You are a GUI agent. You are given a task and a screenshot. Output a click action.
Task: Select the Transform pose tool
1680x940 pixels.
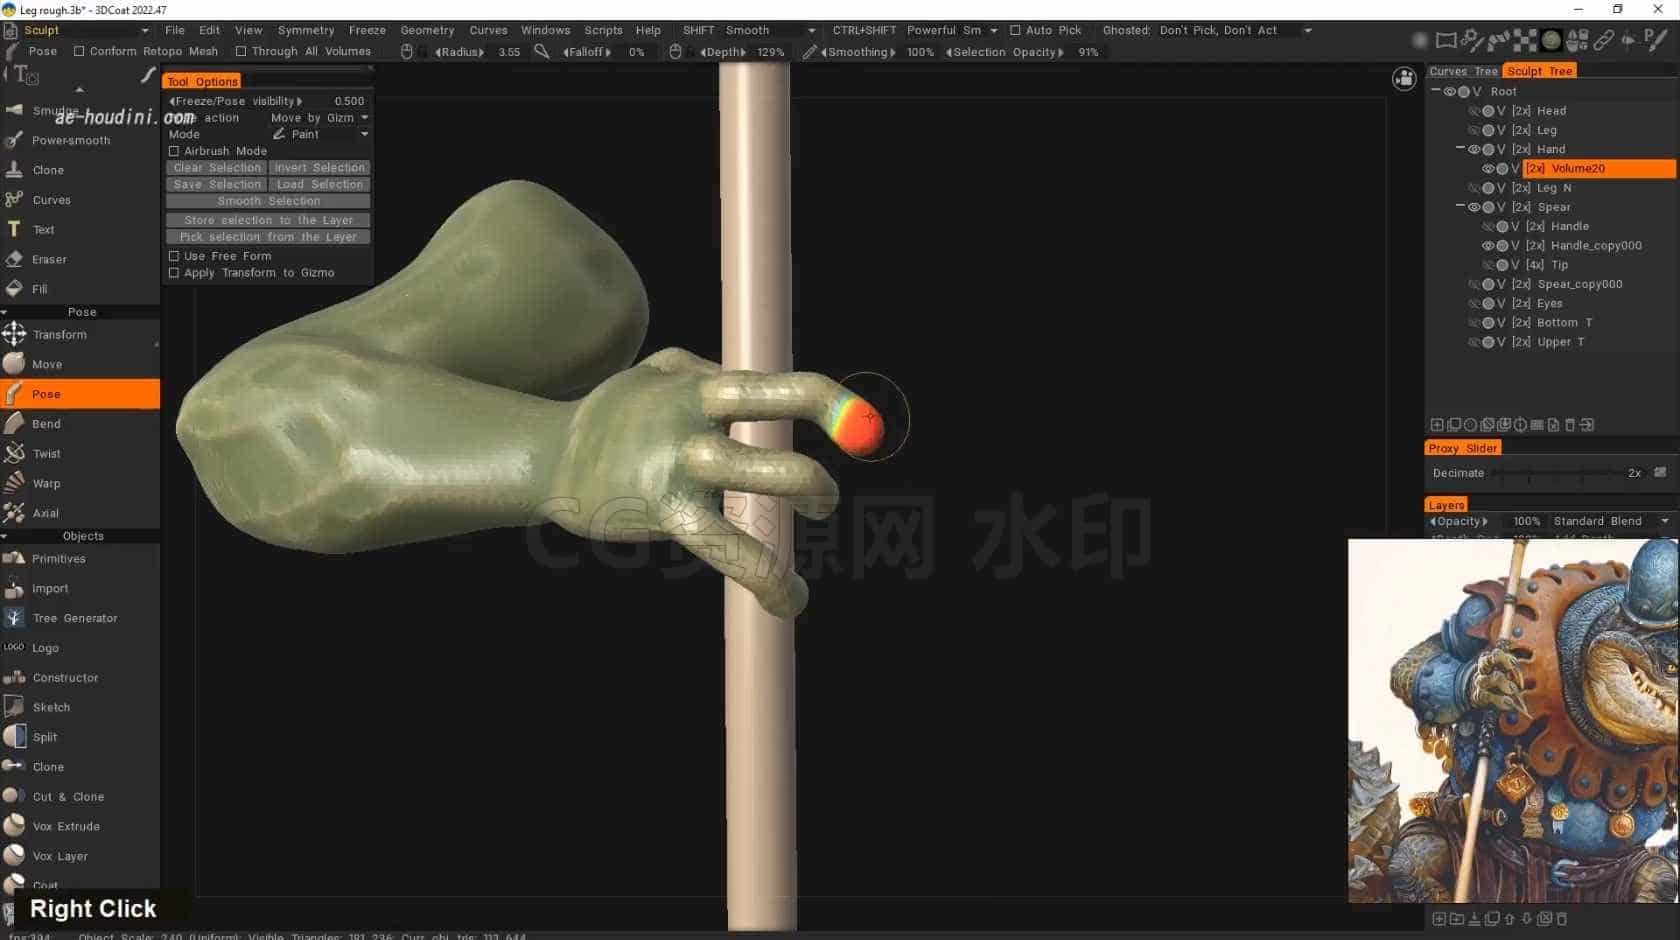point(80,335)
